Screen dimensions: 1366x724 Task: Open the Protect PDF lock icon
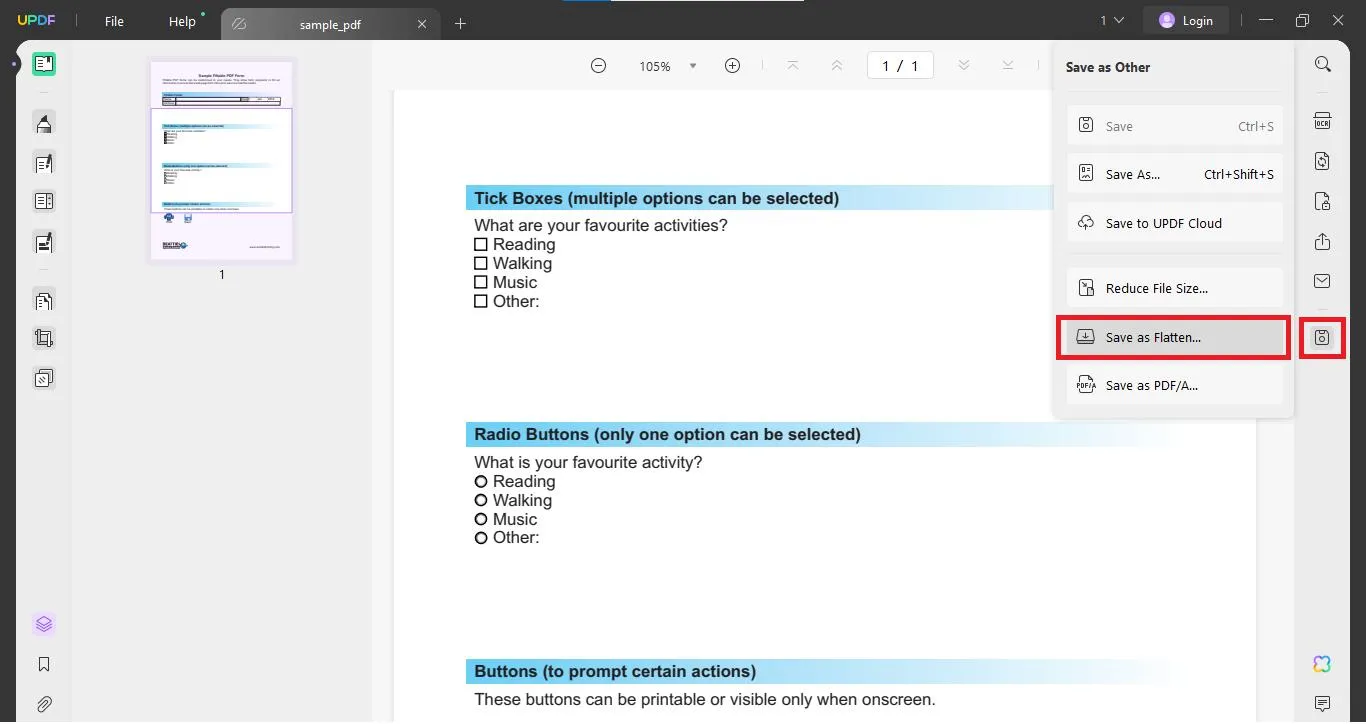1322,201
